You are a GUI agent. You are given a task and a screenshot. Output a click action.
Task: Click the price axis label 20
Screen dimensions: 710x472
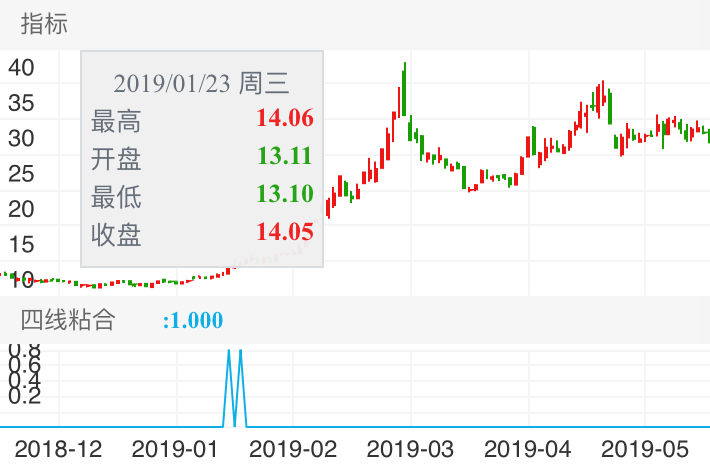tap(21, 209)
